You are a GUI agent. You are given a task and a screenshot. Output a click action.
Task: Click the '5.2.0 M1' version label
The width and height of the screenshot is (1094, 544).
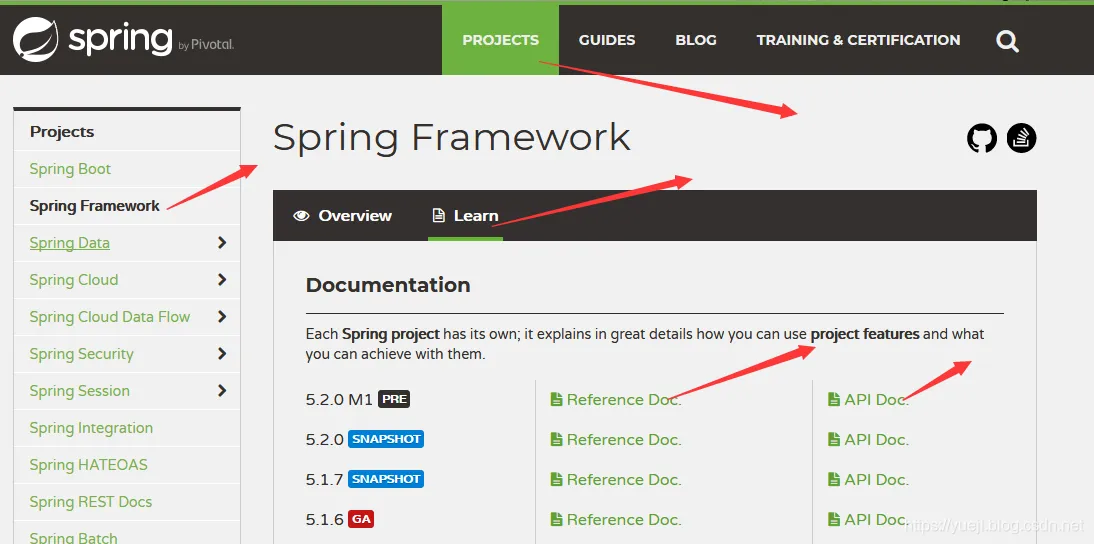pos(339,400)
